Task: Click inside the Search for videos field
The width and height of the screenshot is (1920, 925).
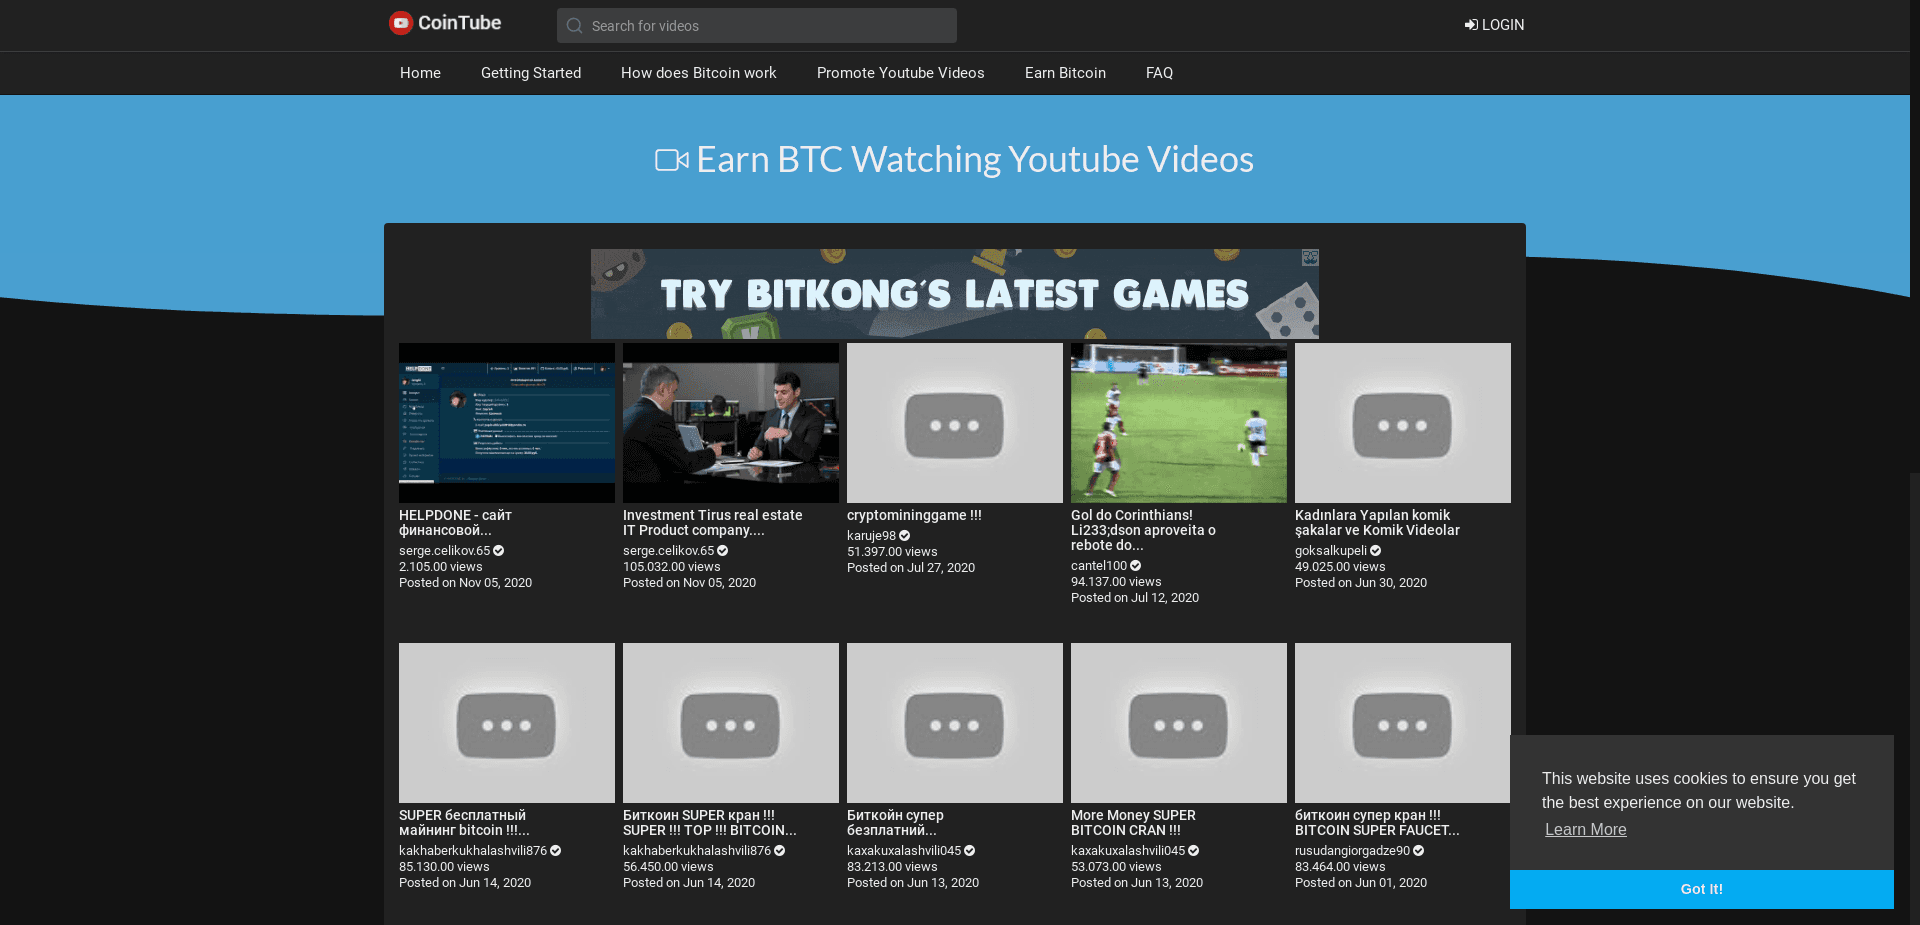Action: pyautogui.click(x=756, y=25)
